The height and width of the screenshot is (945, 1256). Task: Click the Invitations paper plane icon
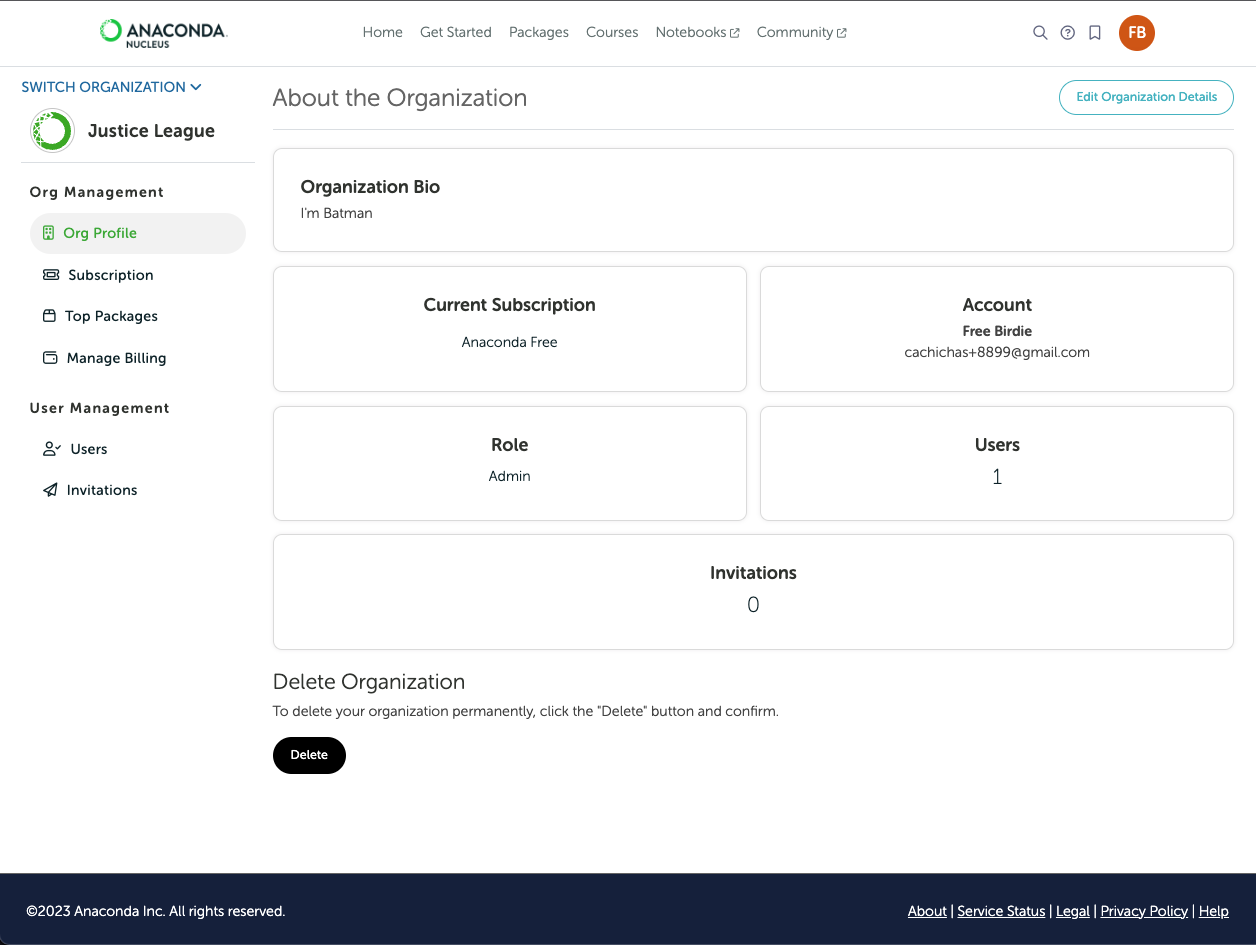click(x=50, y=490)
